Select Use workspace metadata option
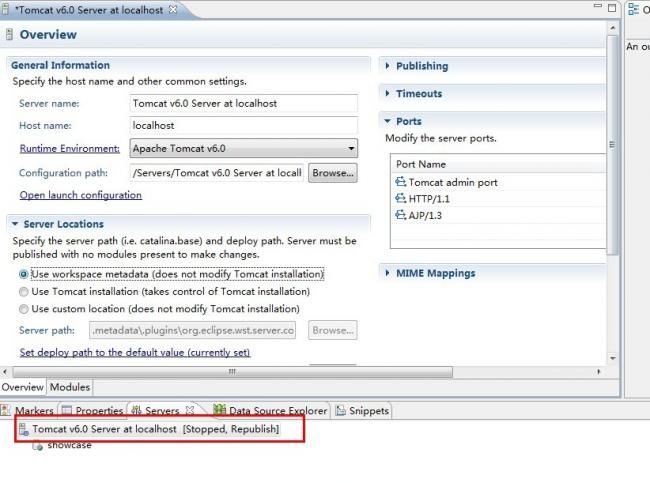 pyautogui.click(x=24, y=274)
